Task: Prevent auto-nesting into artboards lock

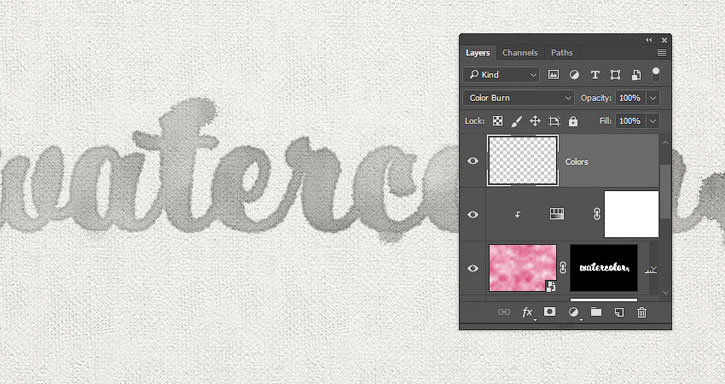Action: pyautogui.click(x=554, y=121)
